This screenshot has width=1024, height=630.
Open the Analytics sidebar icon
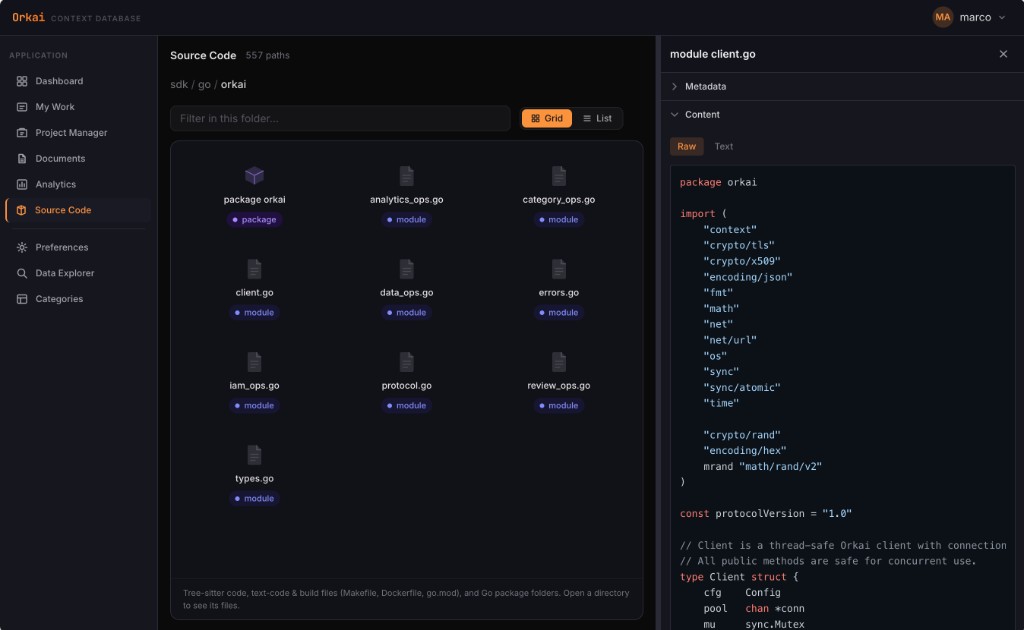(x=22, y=184)
